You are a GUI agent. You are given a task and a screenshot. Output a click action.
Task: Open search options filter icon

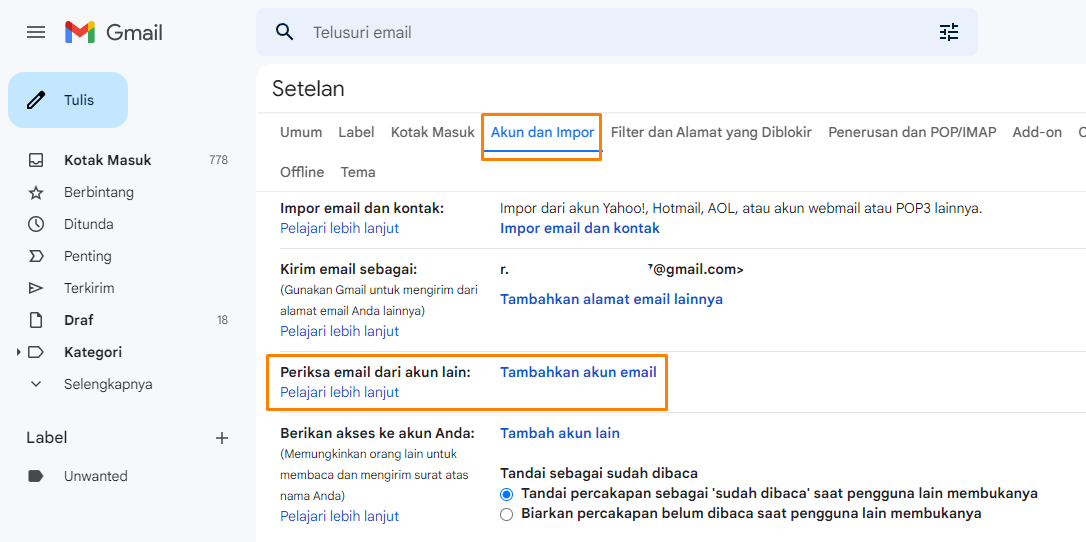click(x=948, y=32)
